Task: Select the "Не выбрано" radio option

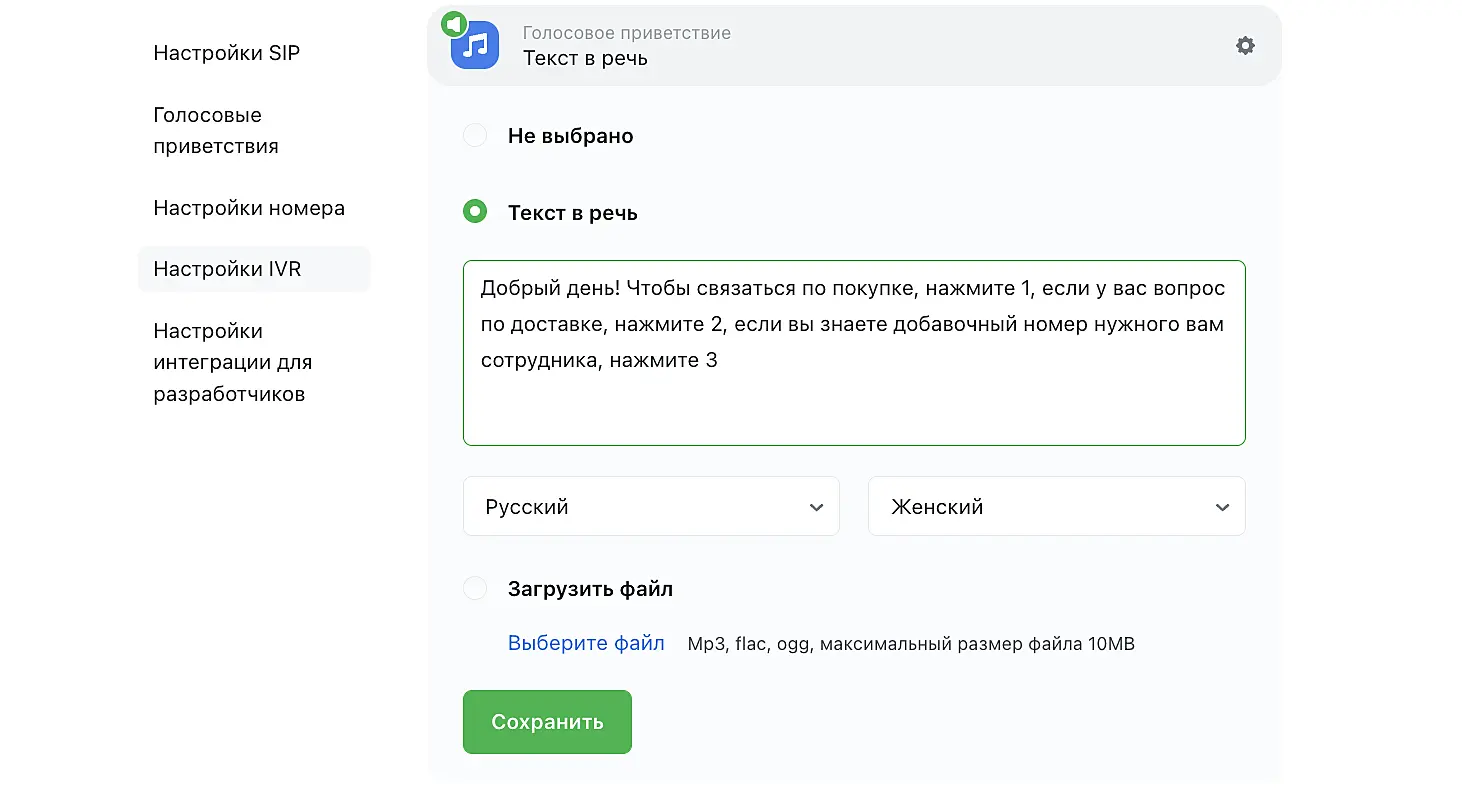Action: click(475, 136)
